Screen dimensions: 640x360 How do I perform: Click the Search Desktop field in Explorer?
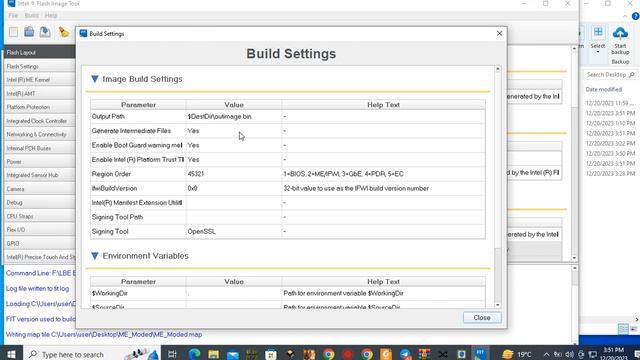pos(610,75)
